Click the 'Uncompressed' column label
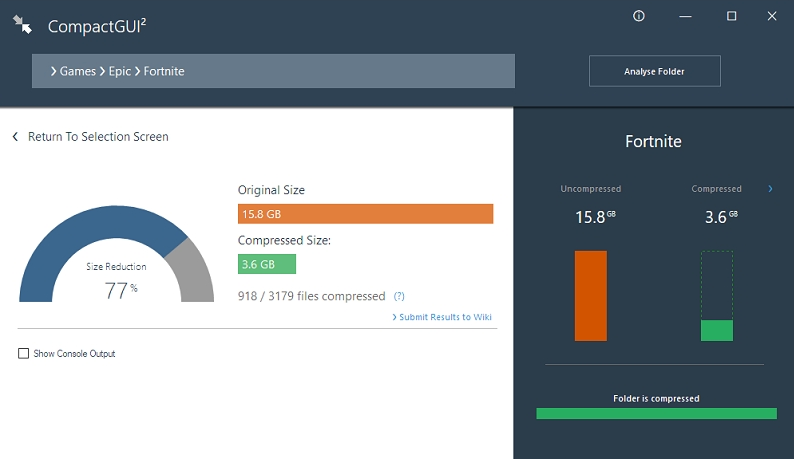Viewport: 794px width, 459px height. point(590,189)
